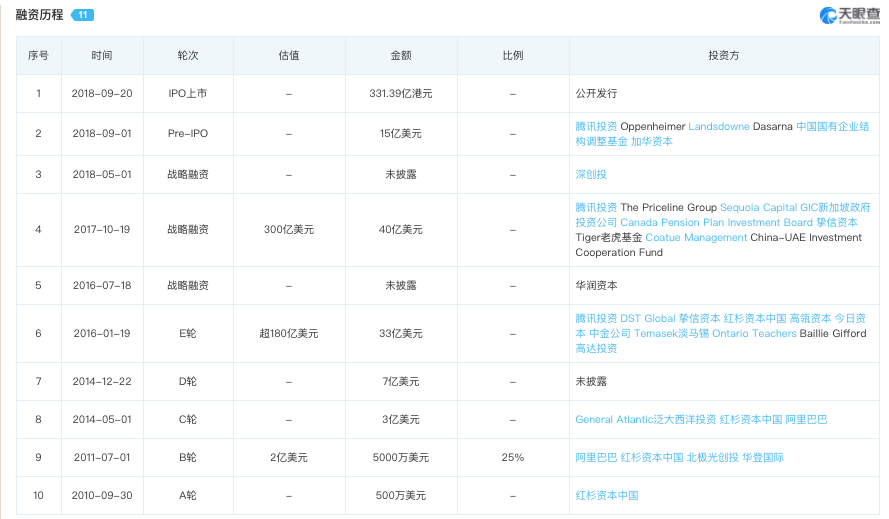Select the amount 331.39亿港元
The height and width of the screenshot is (519, 889).
coord(401,93)
